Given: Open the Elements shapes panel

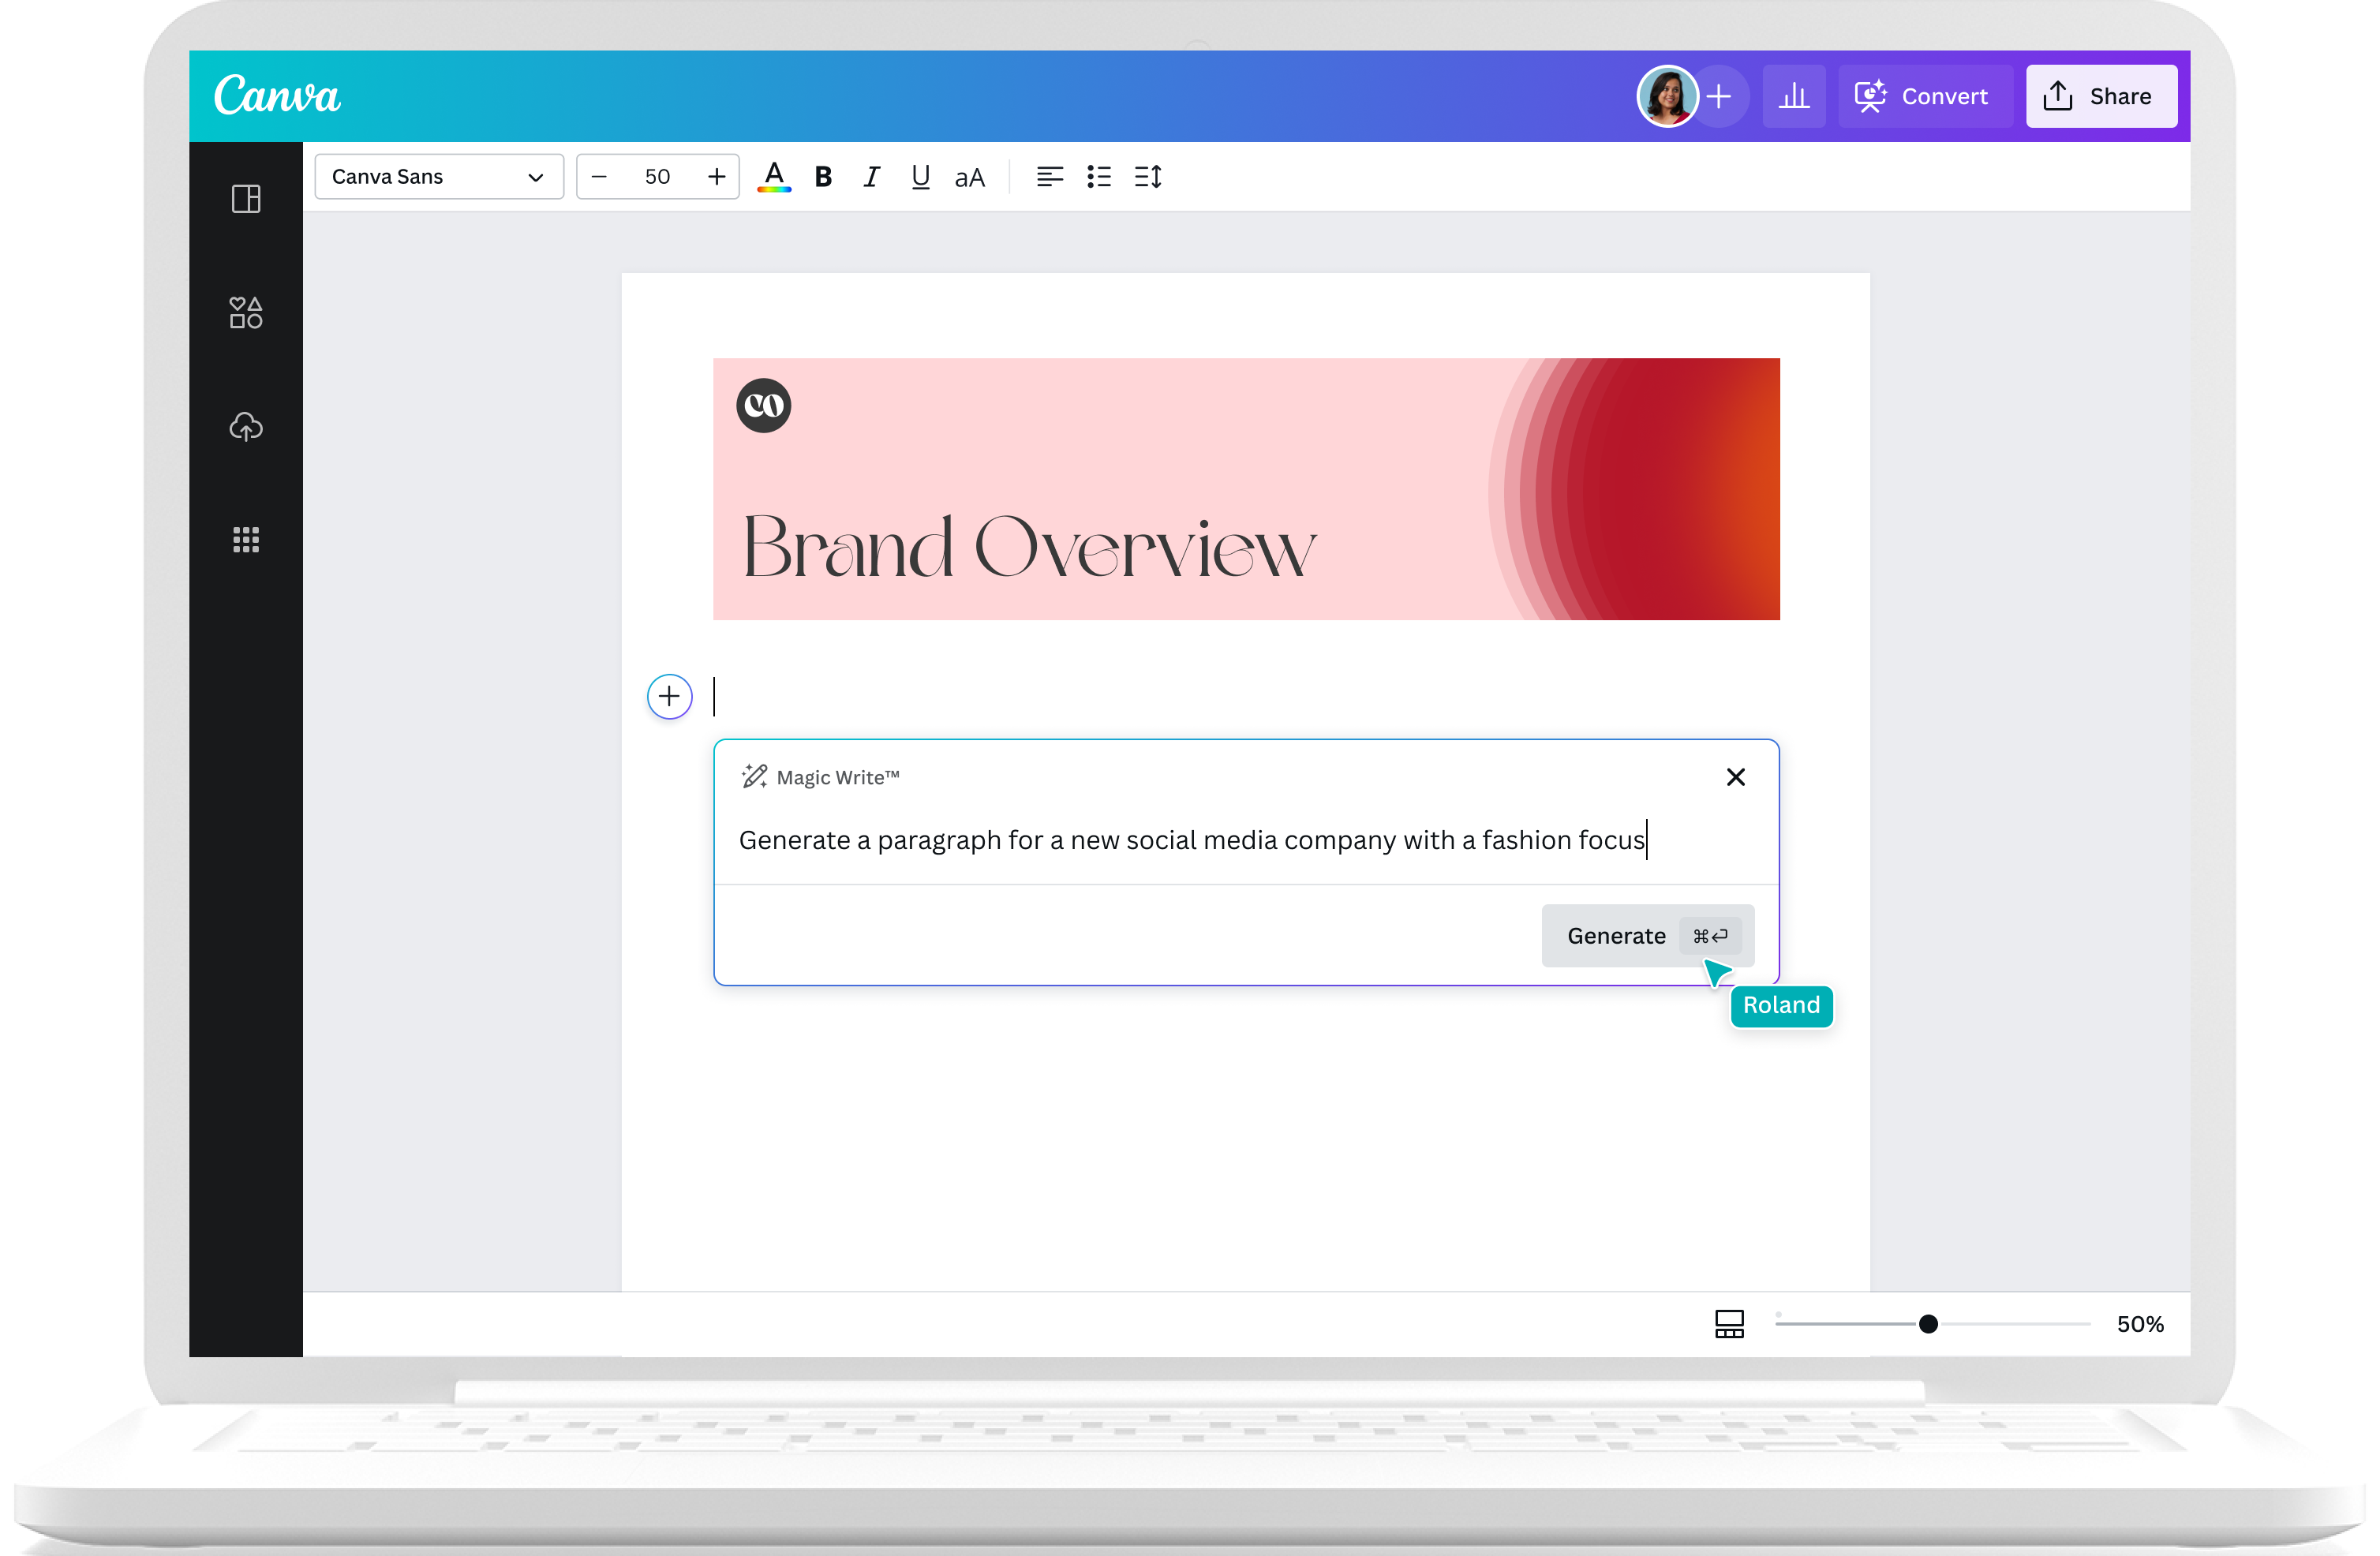Looking at the screenshot, I should point(246,313).
